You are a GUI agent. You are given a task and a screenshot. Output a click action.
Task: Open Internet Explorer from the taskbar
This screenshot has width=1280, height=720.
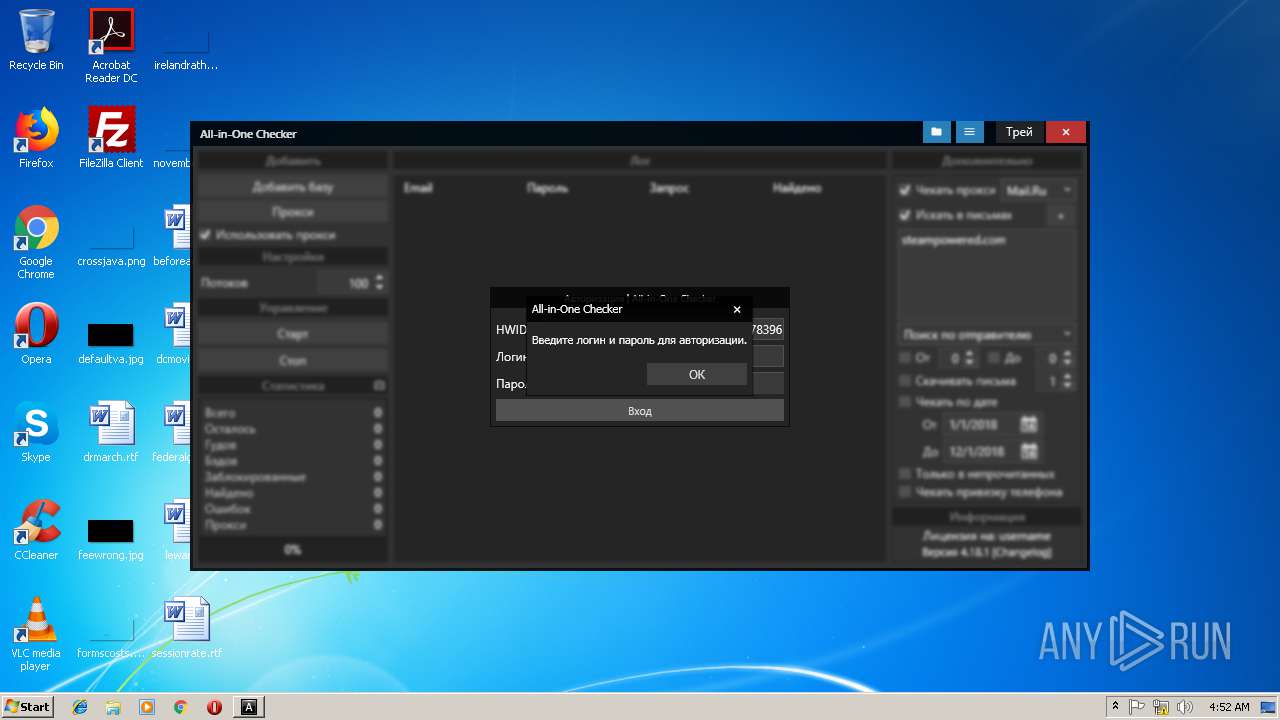click(80, 707)
